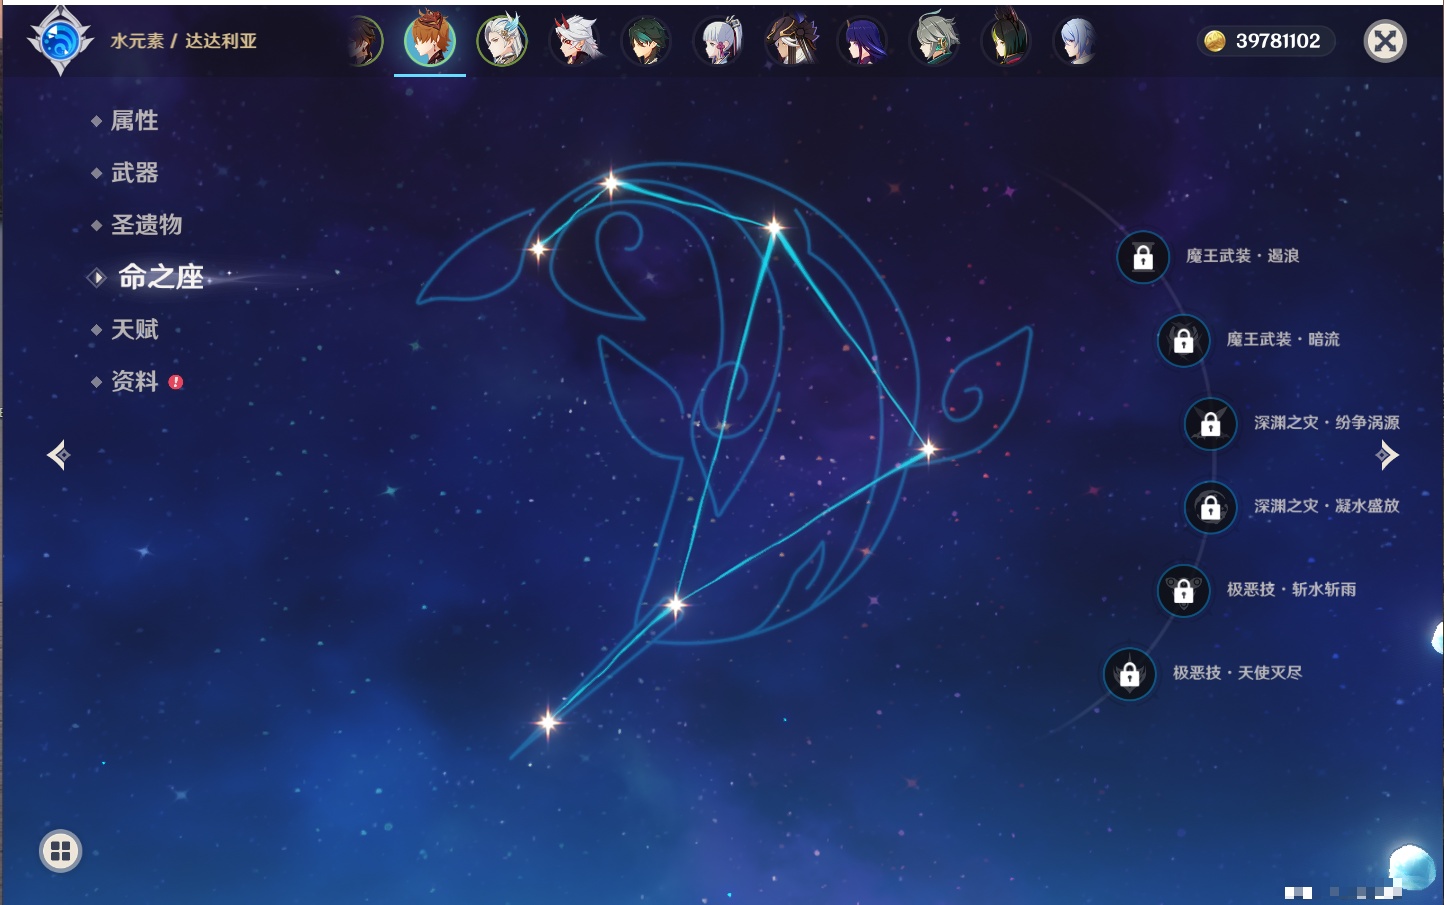
Task: Open the 属性 attributes tab
Action: tap(134, 121)
